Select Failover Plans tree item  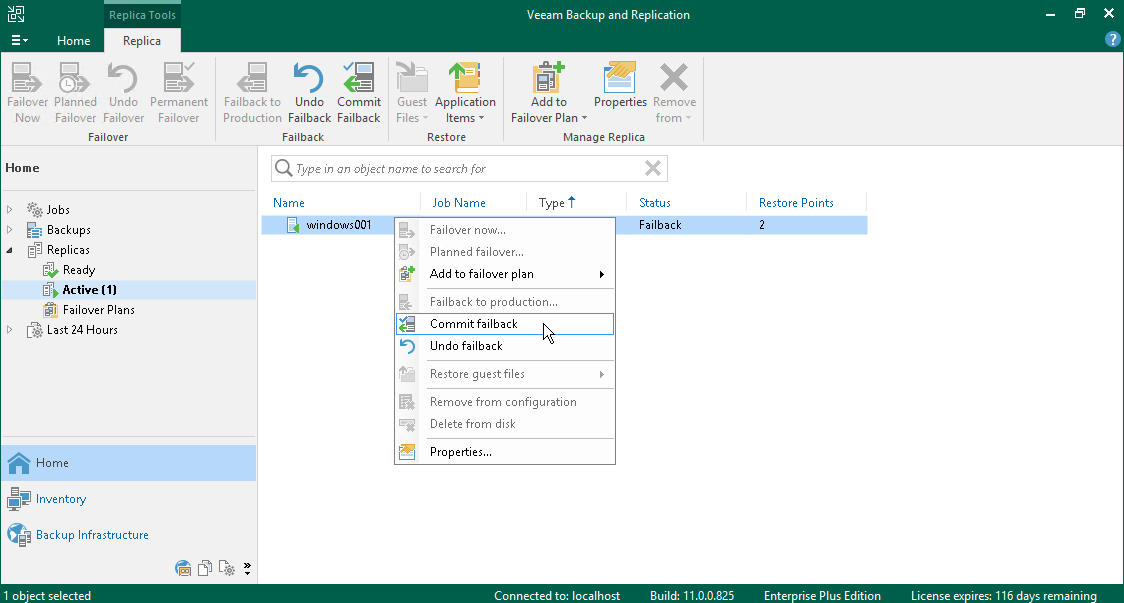pos(98,310)
